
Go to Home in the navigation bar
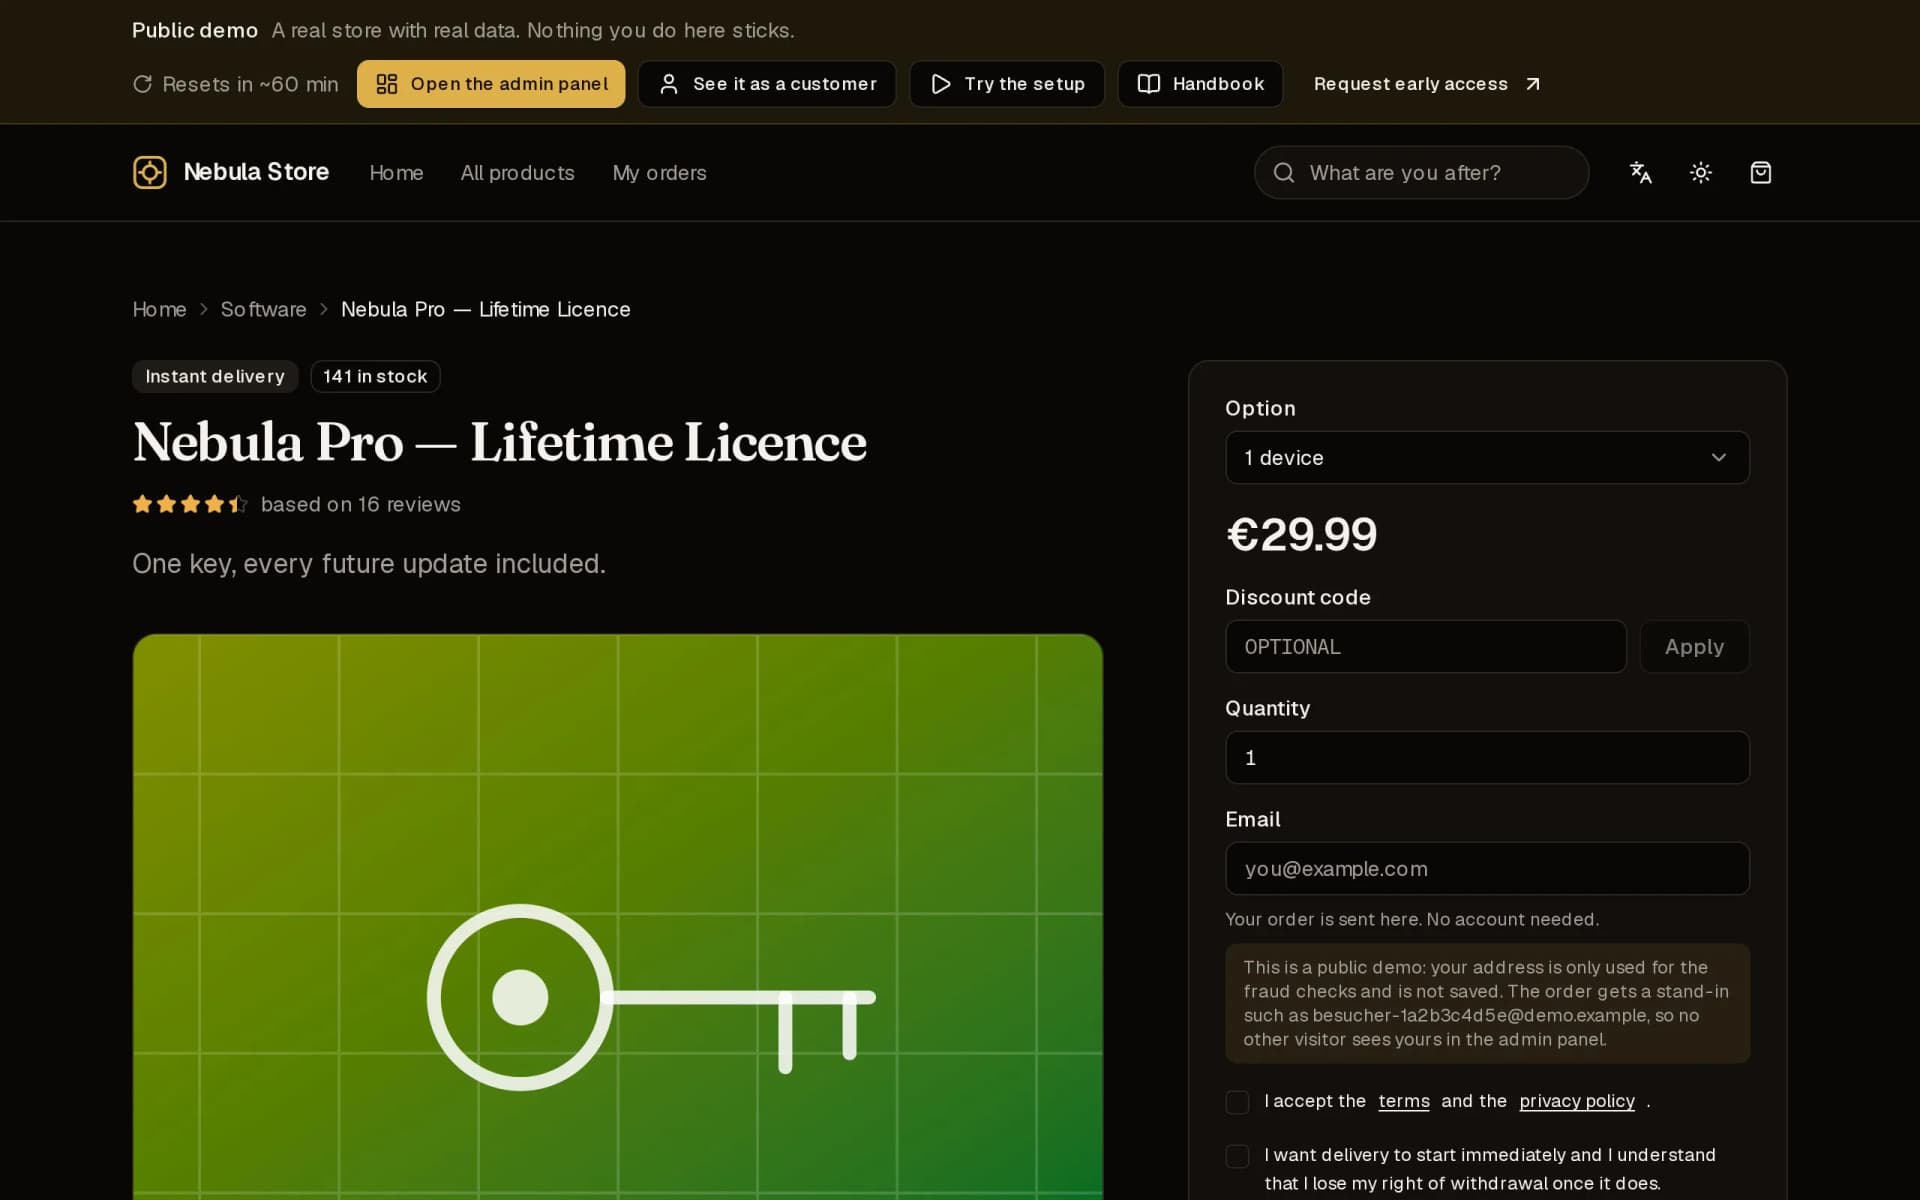396,173
